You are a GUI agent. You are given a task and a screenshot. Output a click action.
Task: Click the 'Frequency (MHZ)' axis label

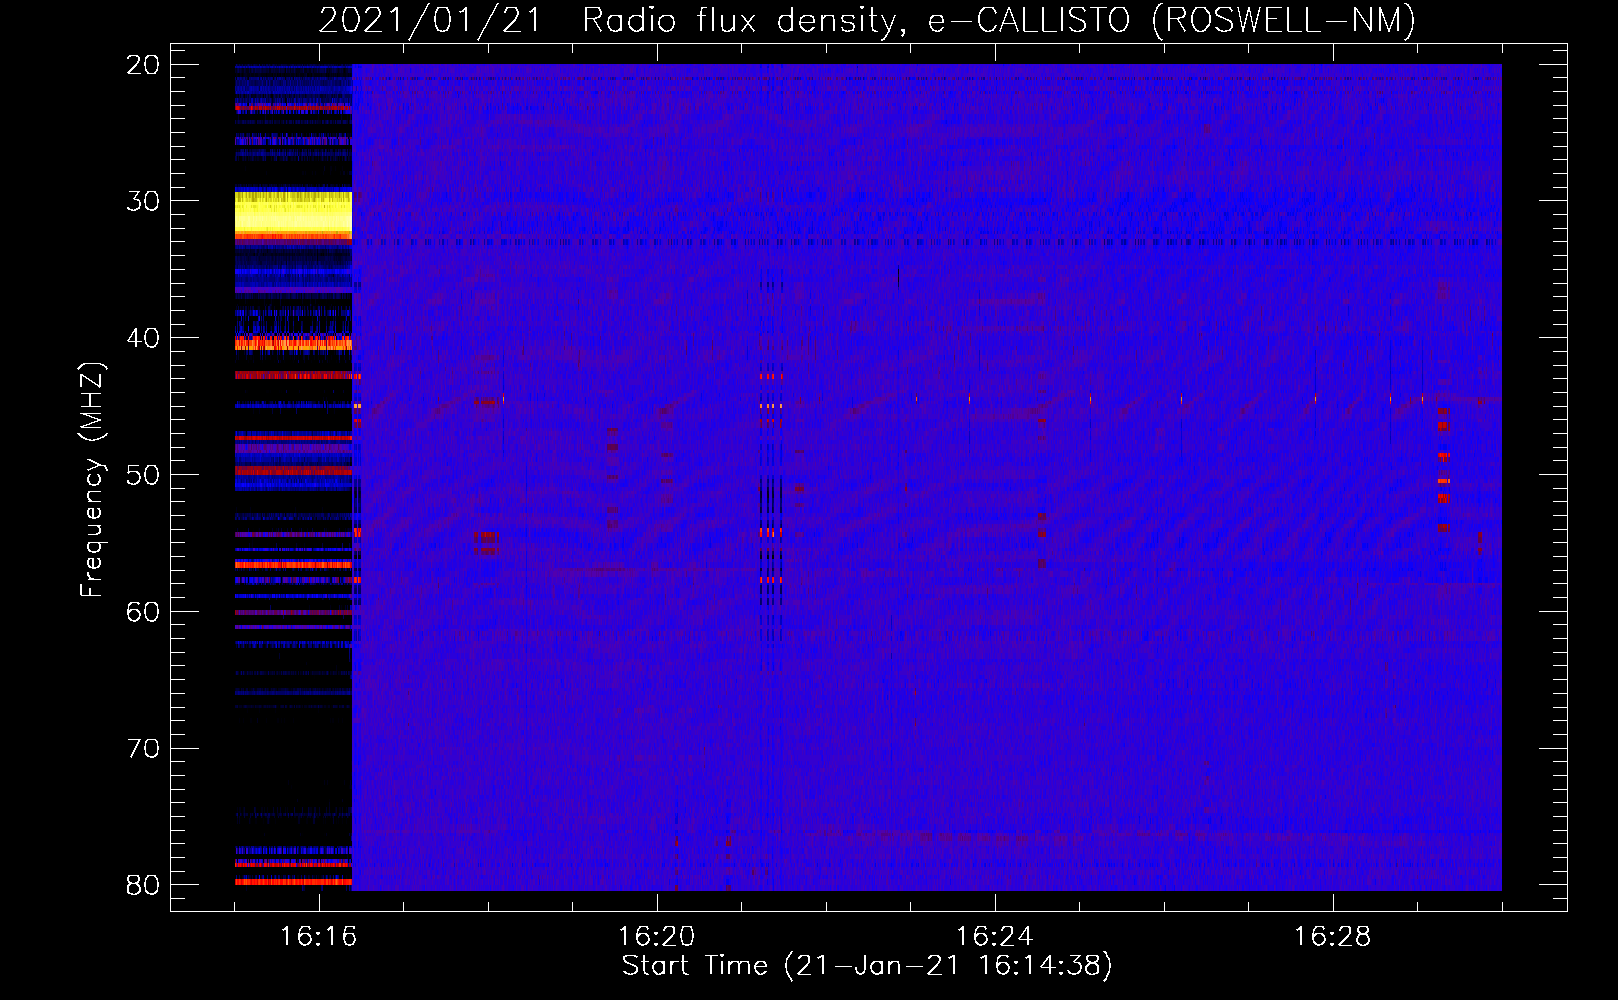click(92, 479)
